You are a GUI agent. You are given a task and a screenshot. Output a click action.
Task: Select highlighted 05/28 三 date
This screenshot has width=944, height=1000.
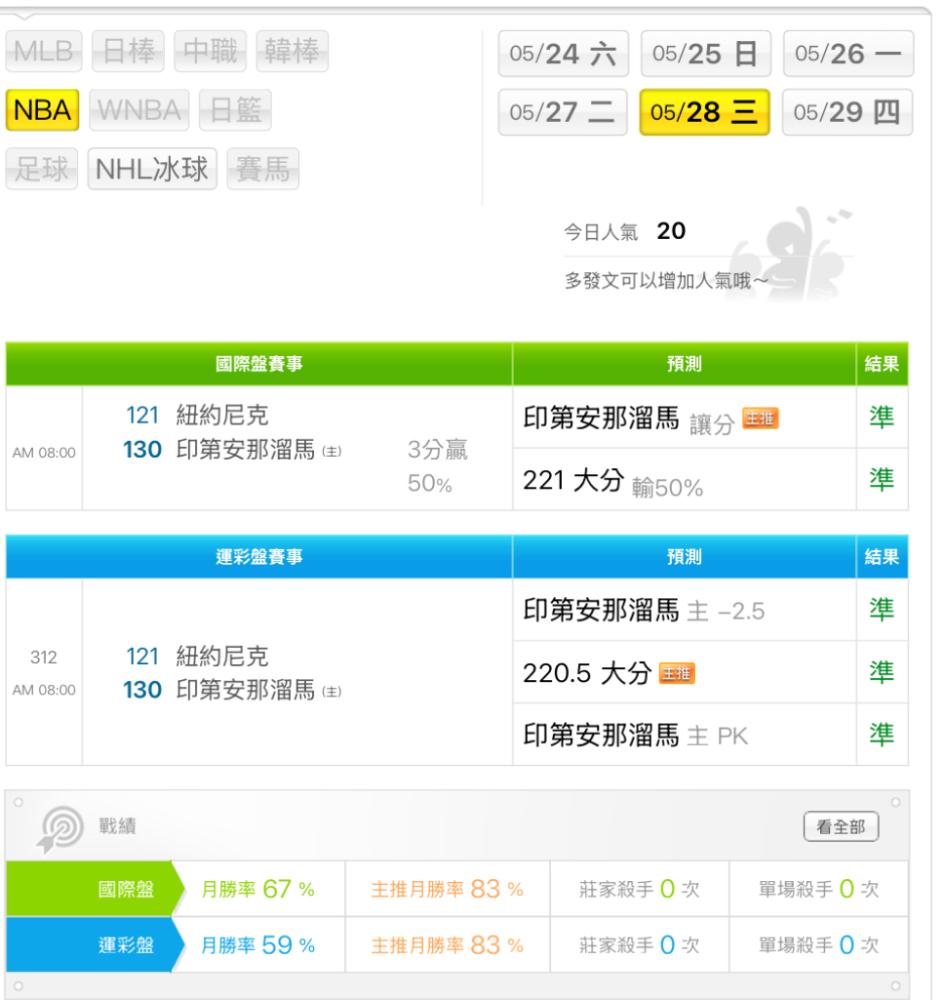tap(700, 110)
